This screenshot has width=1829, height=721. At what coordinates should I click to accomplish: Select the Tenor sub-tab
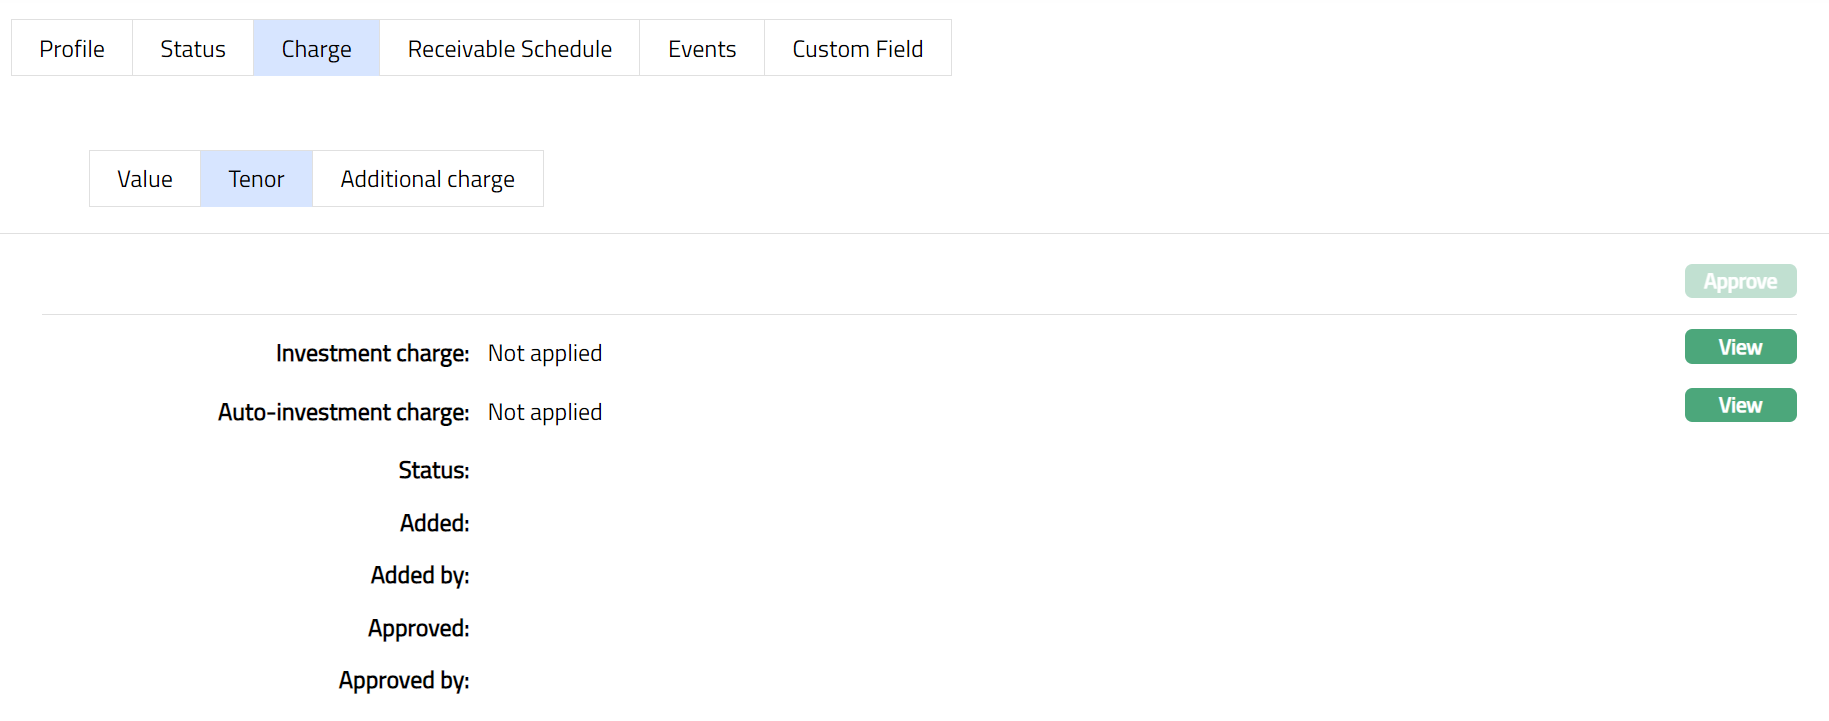256,179
